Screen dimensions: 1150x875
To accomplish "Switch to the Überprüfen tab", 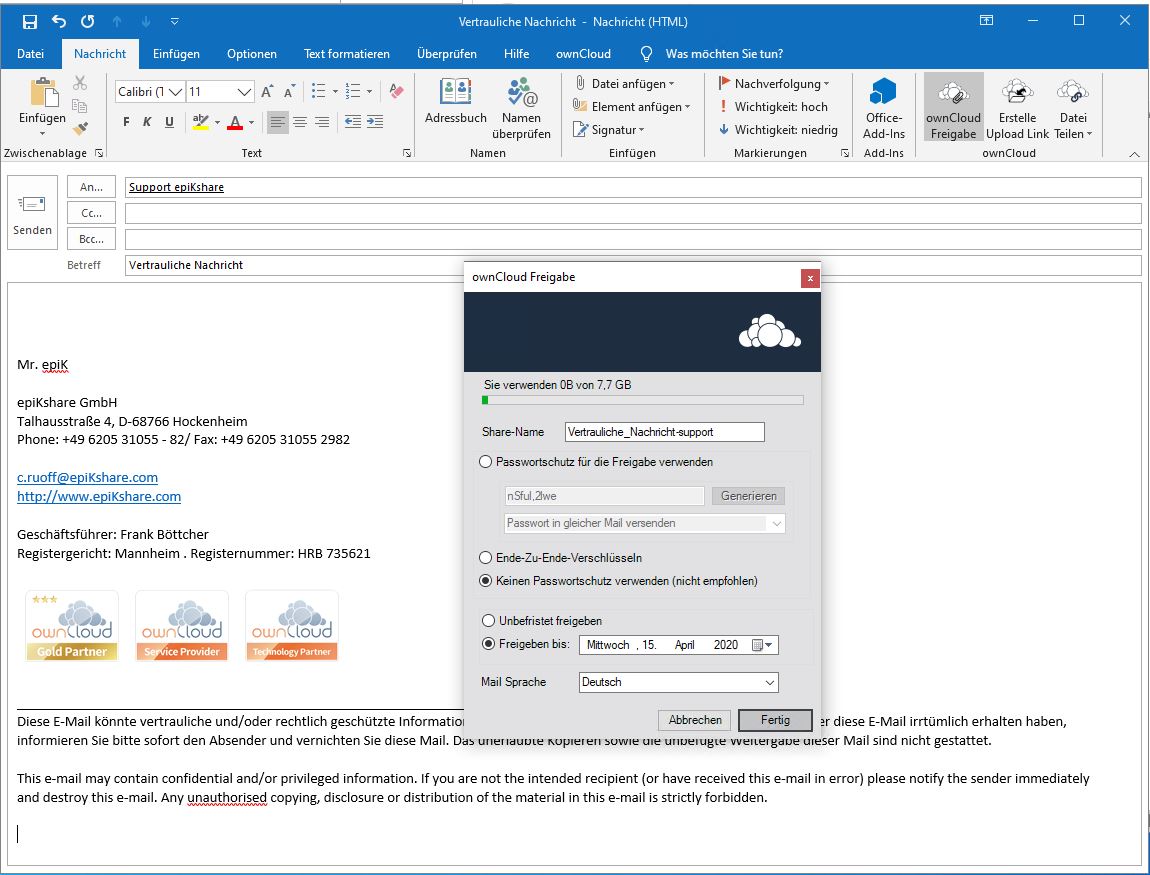I will [x=447, y=54].
